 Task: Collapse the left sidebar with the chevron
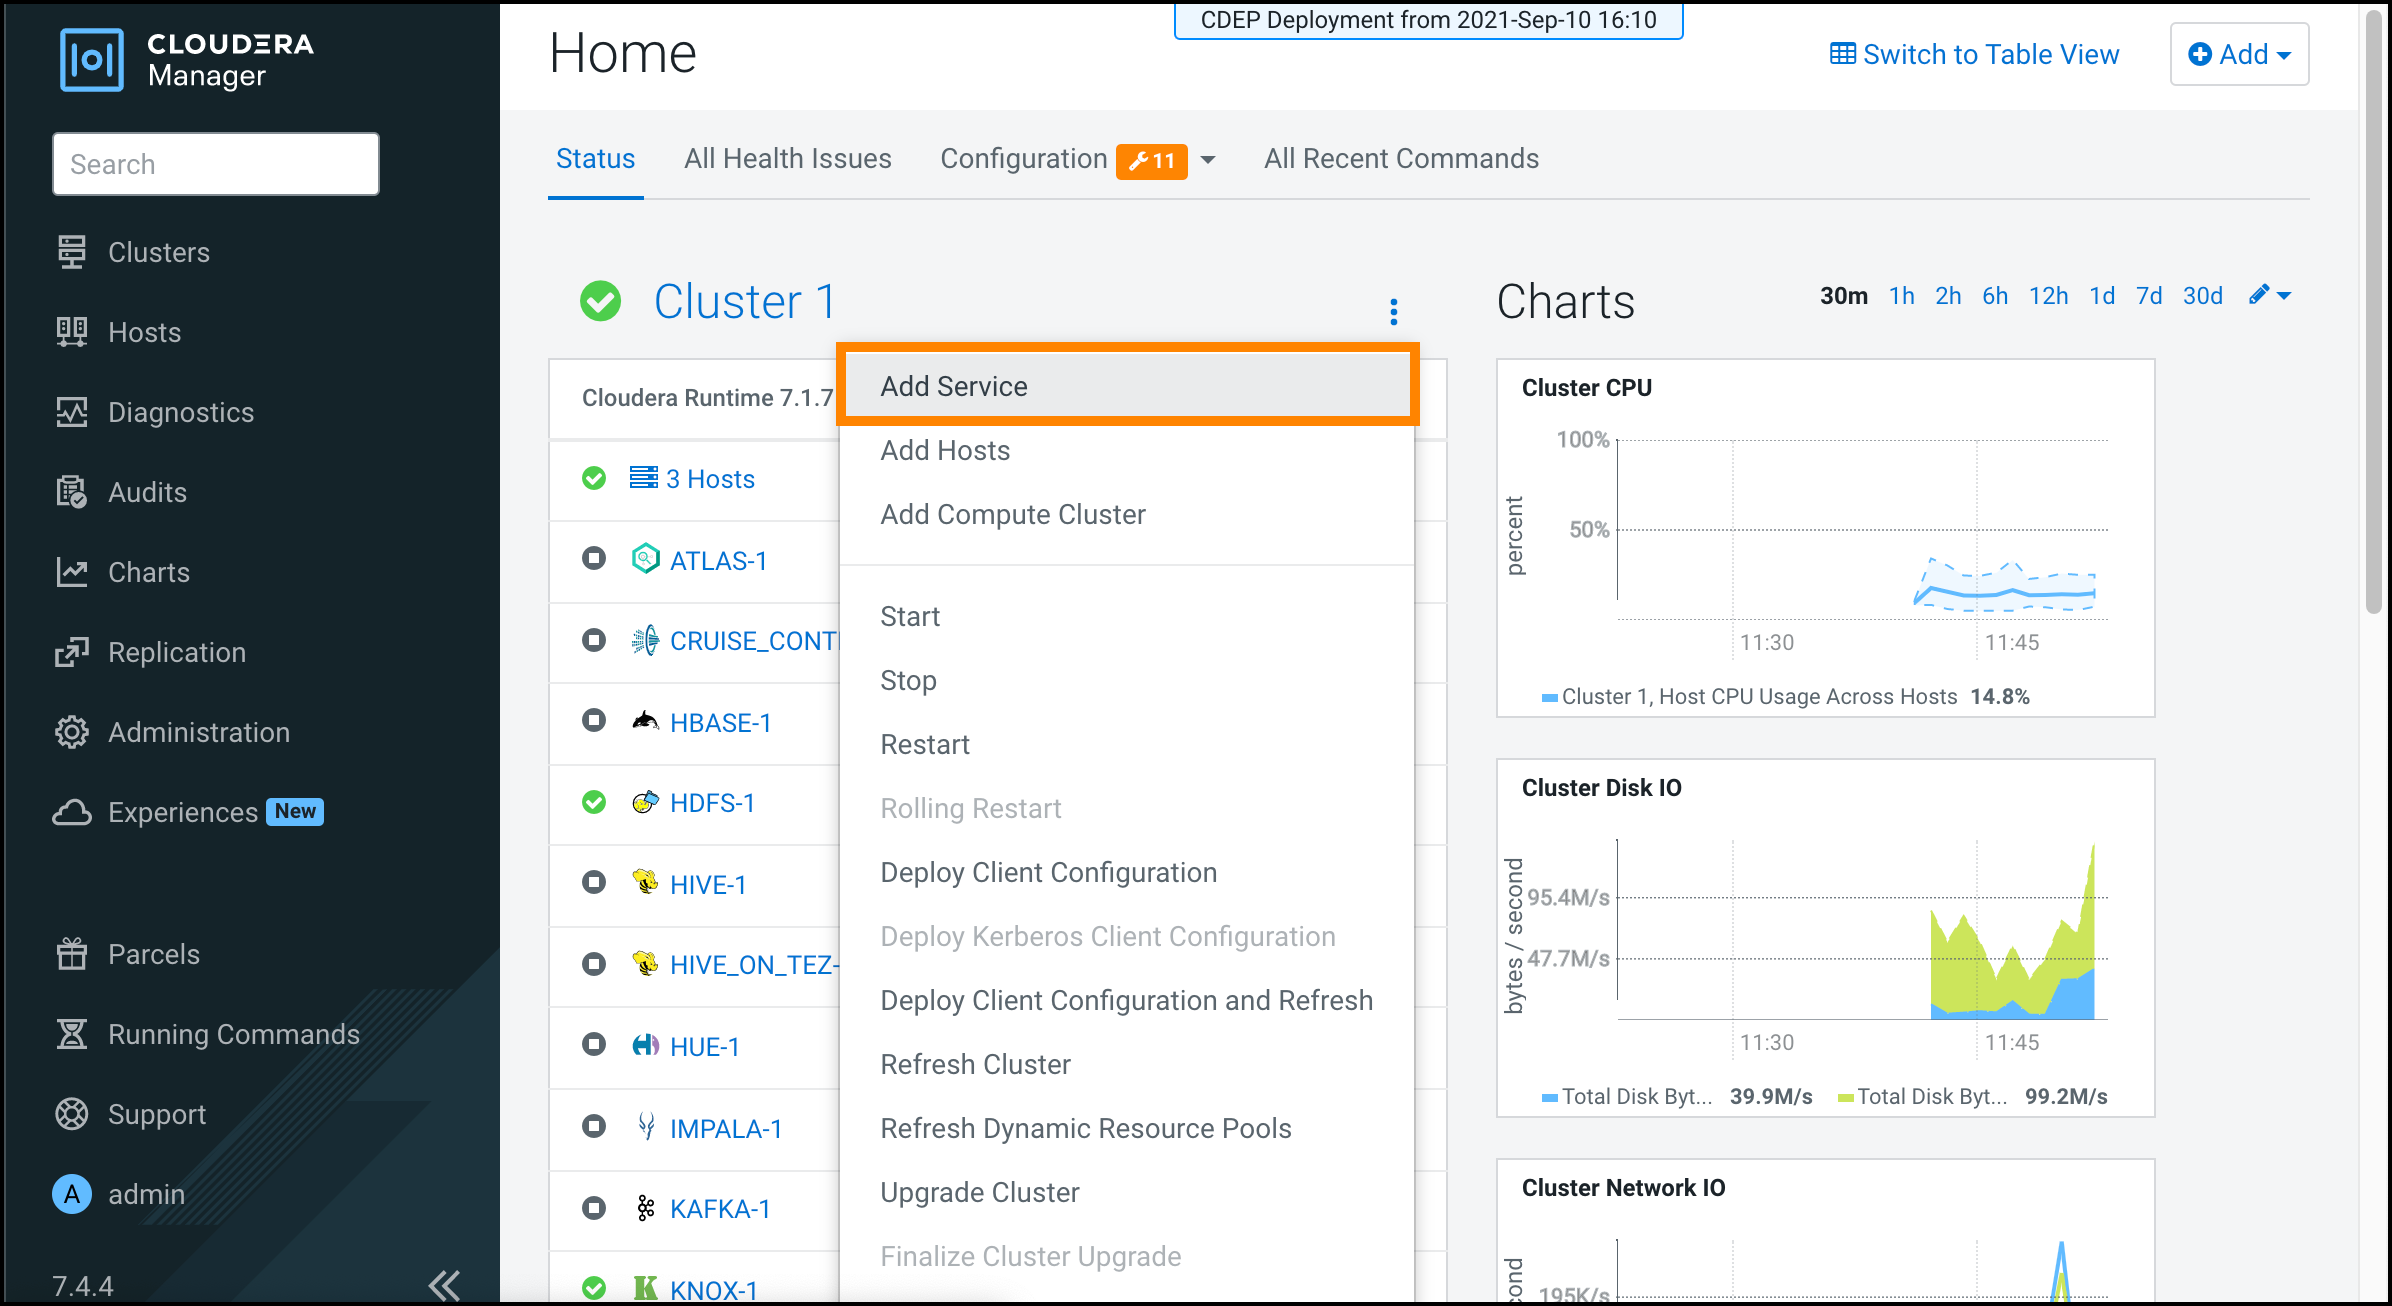tap(444, 1284)
